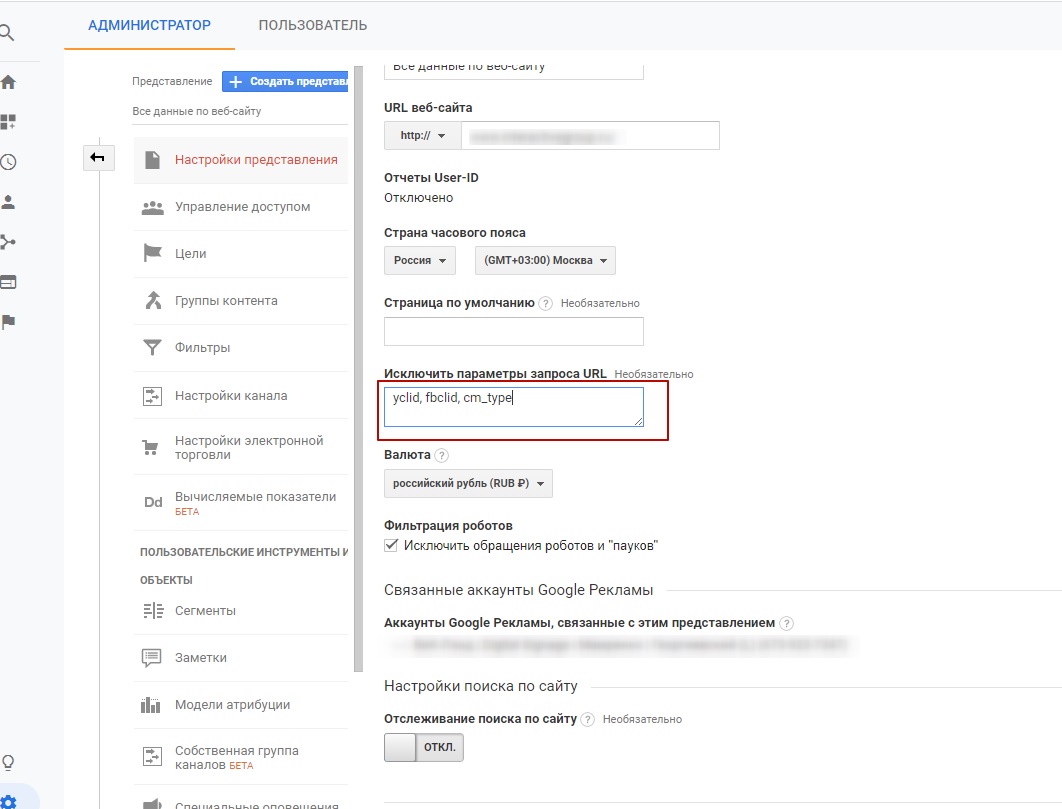Click the cart icon for Настройки электронной торговли
The image size is (1062, 809).
pos(150,447)
